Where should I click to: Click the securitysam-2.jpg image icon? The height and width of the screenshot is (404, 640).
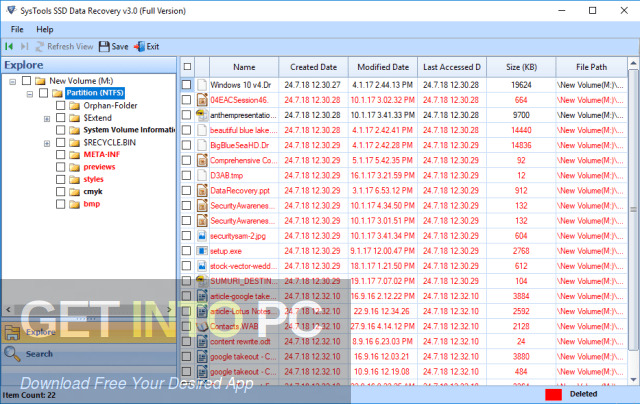(x=202, y=236)
